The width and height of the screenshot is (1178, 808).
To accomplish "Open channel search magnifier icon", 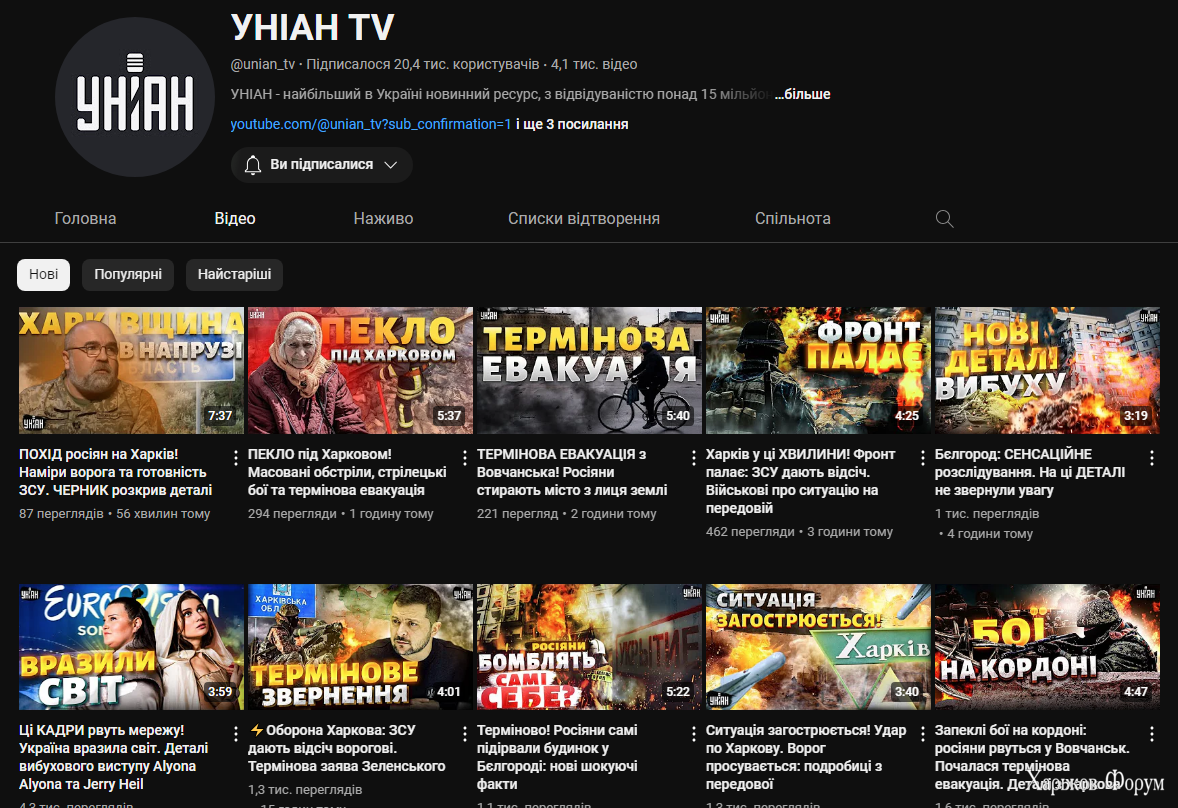I will 944,219.
